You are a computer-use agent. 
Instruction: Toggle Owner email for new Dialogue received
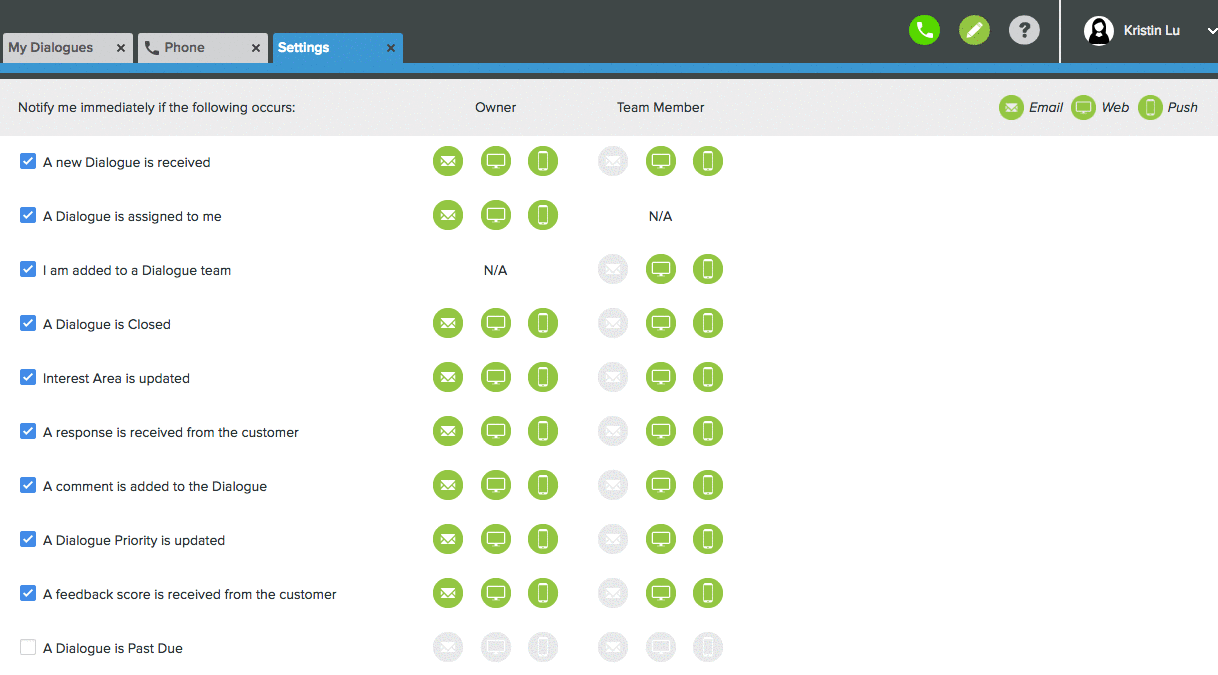pos(448,161)
